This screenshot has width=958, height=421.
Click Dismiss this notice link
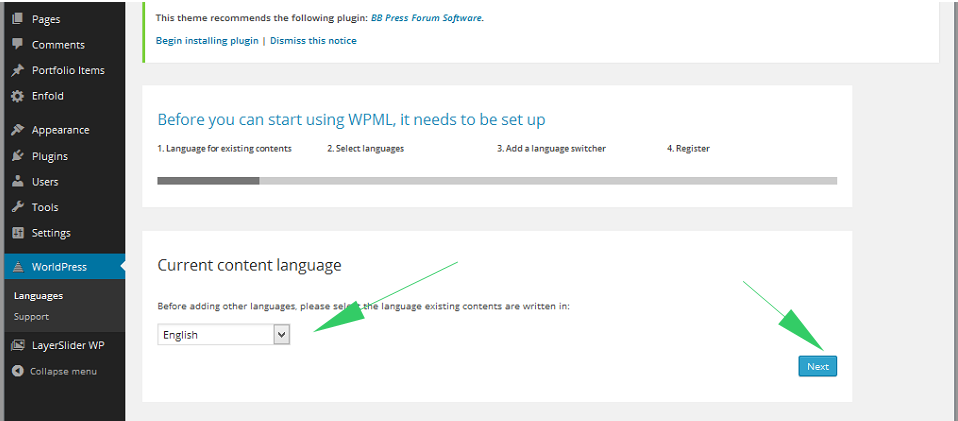click(x=313, y=41)
